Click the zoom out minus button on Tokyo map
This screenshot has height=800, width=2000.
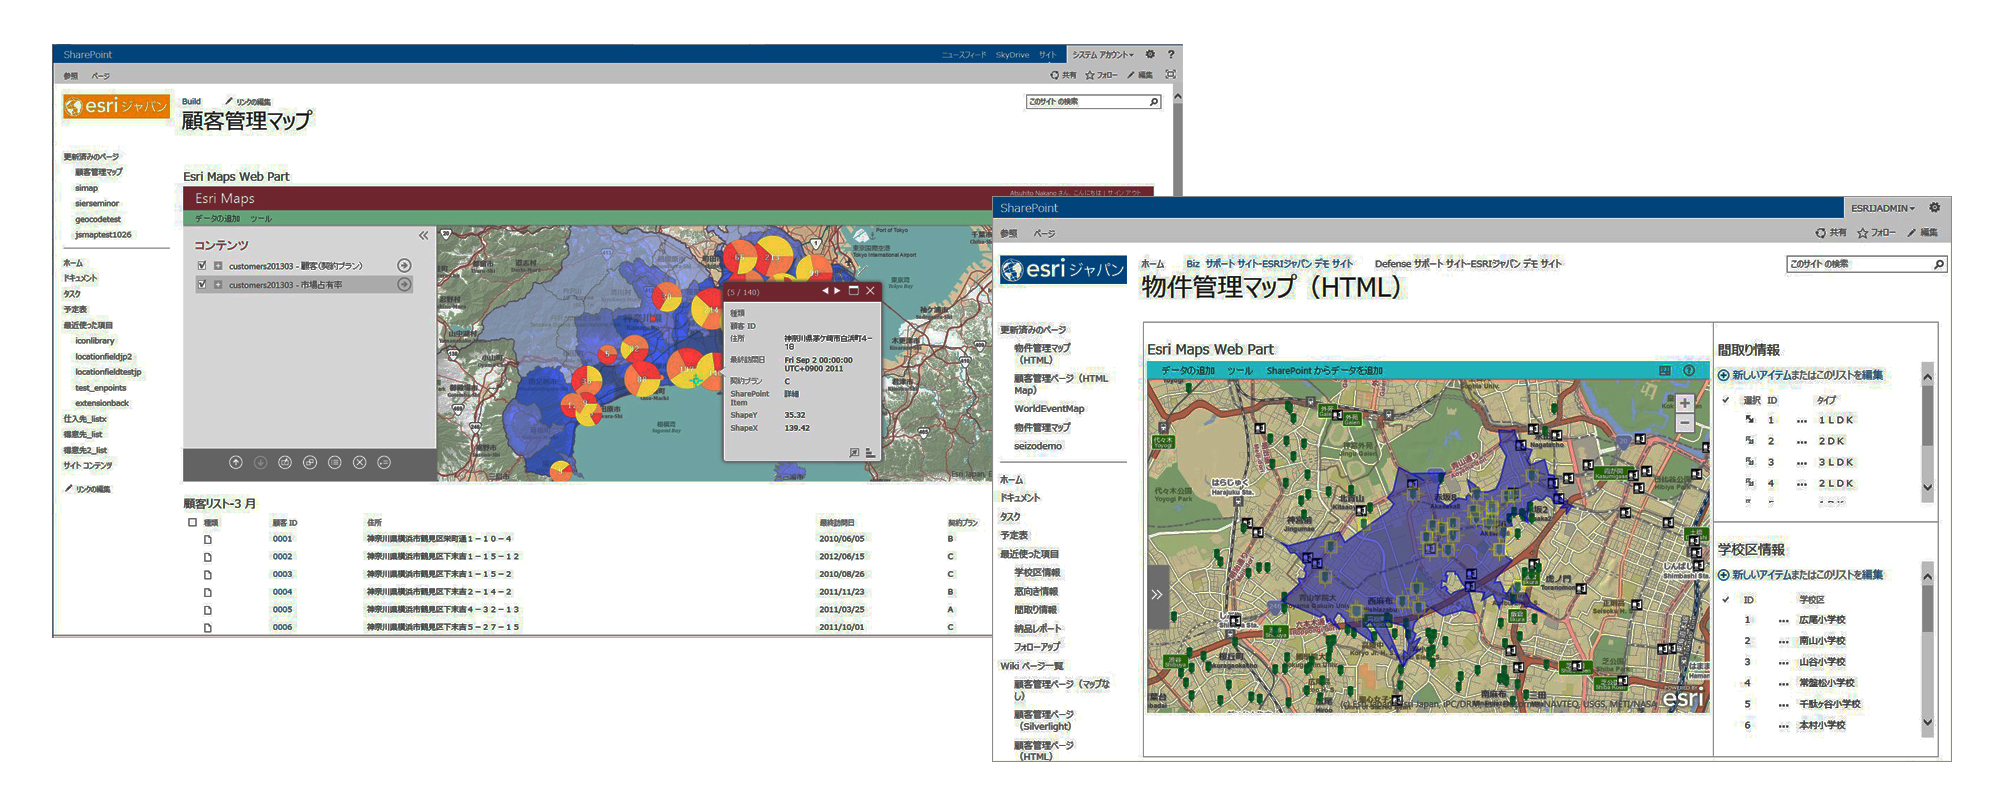click(x=1684, y=423)
